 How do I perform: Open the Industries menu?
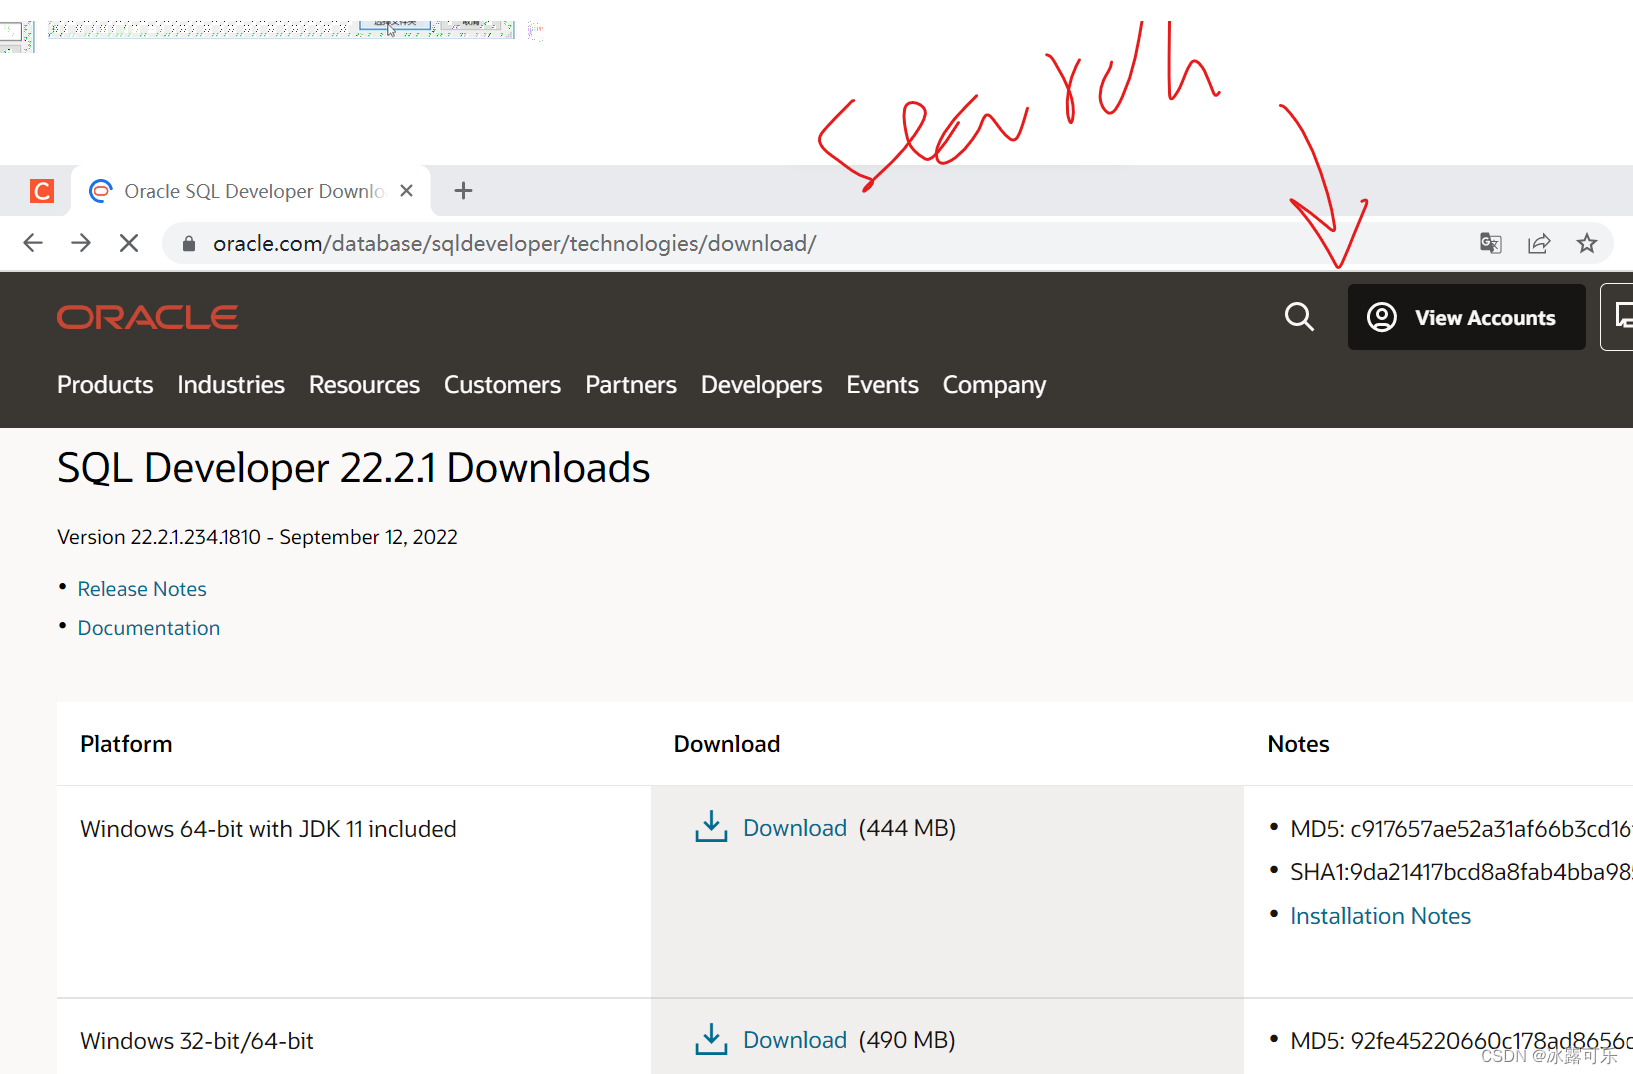point(231,385)
